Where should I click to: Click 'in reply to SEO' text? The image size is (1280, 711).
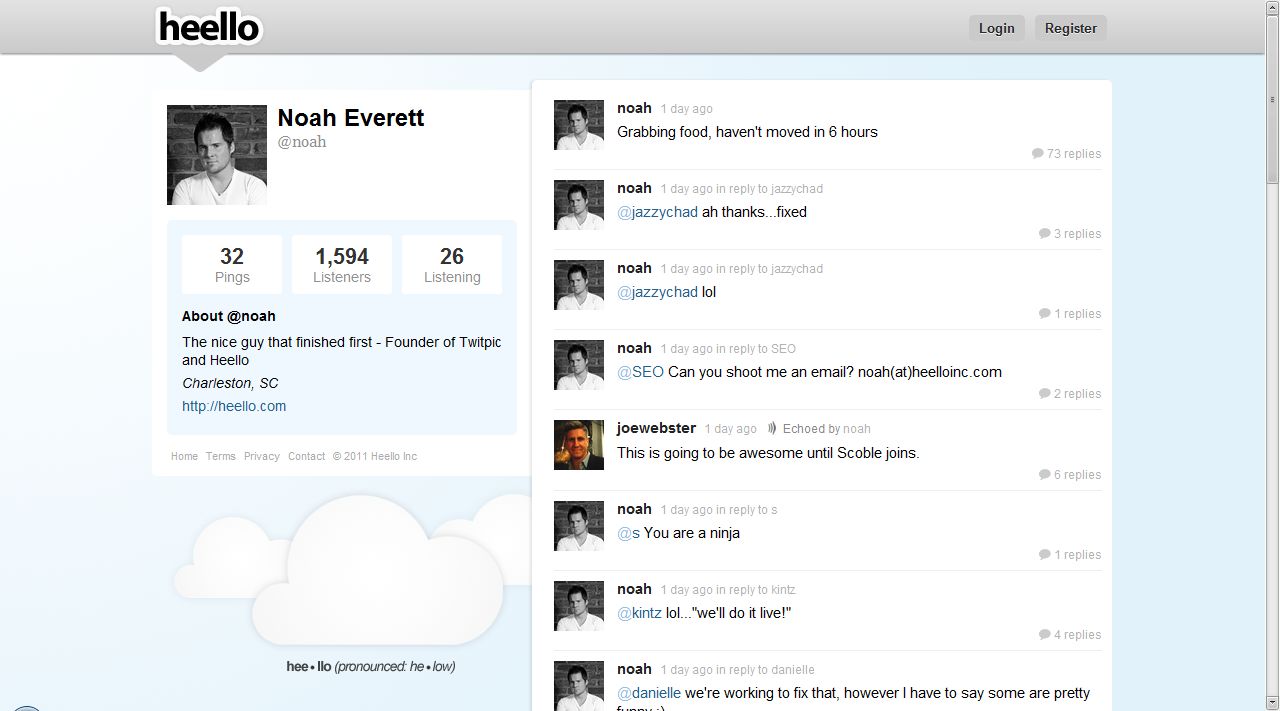point(756,349)
